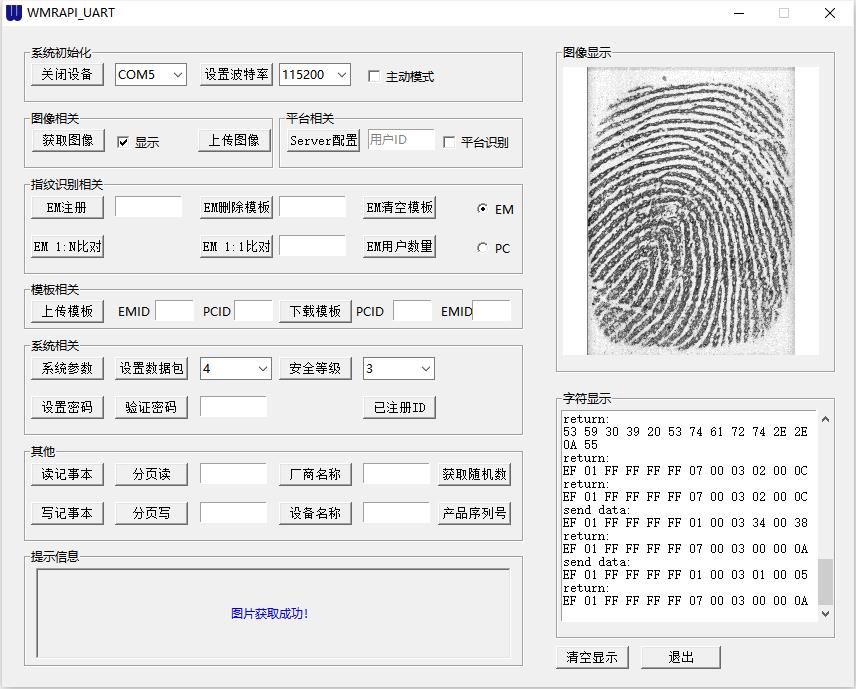Run EM 1:N比对 fingerprint matching
Screen dimensions: 856x689
(65, 246)
